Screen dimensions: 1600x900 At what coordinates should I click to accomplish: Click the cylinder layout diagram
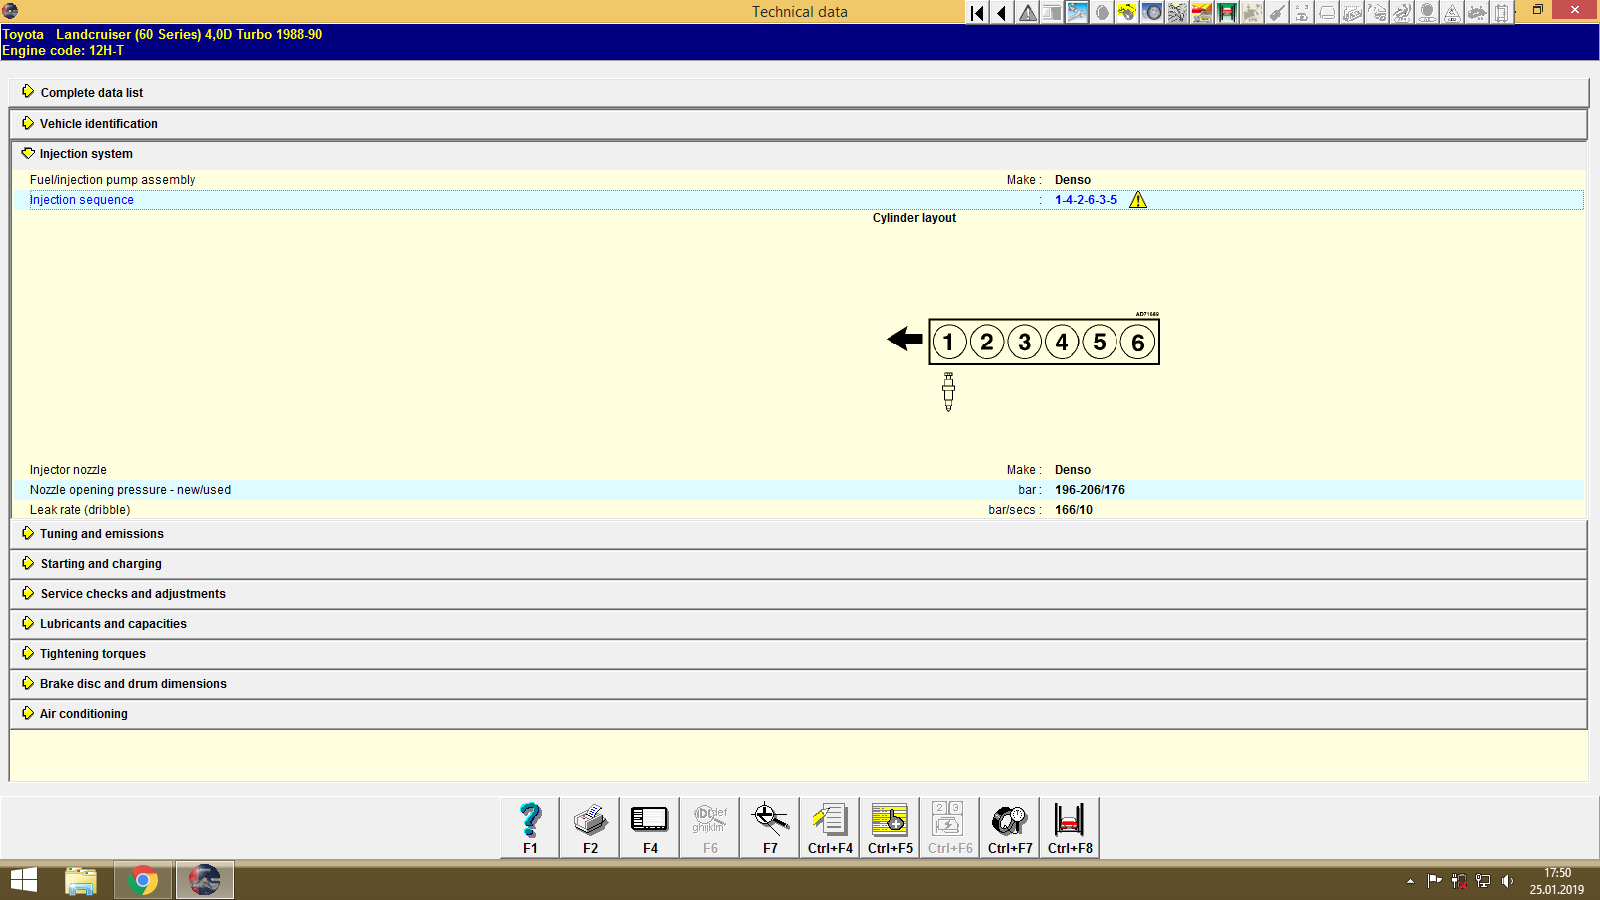point(1043,342)
